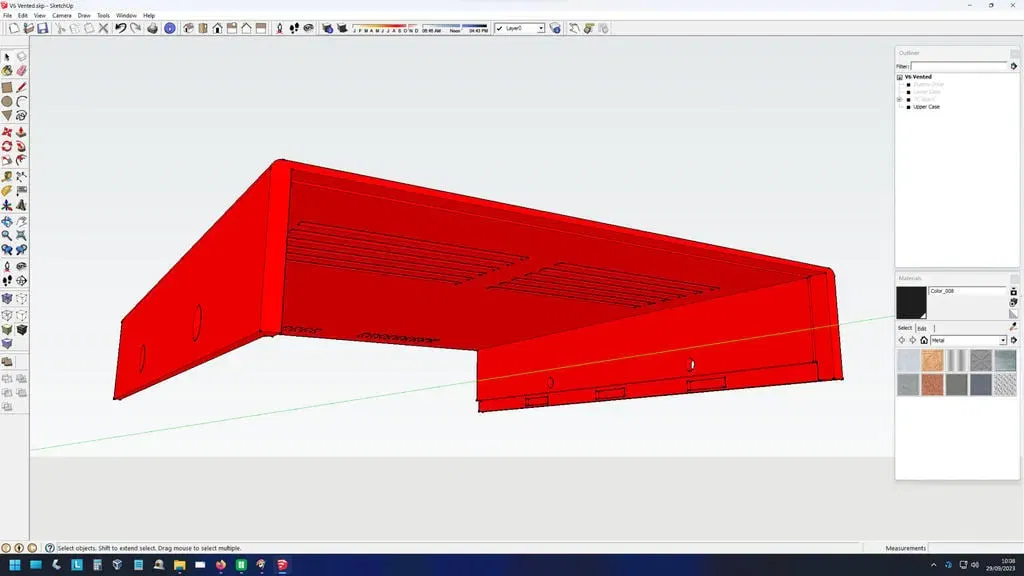Click the Zoom Extents tool
This screenshot has width=1024, height=576.
22,236
